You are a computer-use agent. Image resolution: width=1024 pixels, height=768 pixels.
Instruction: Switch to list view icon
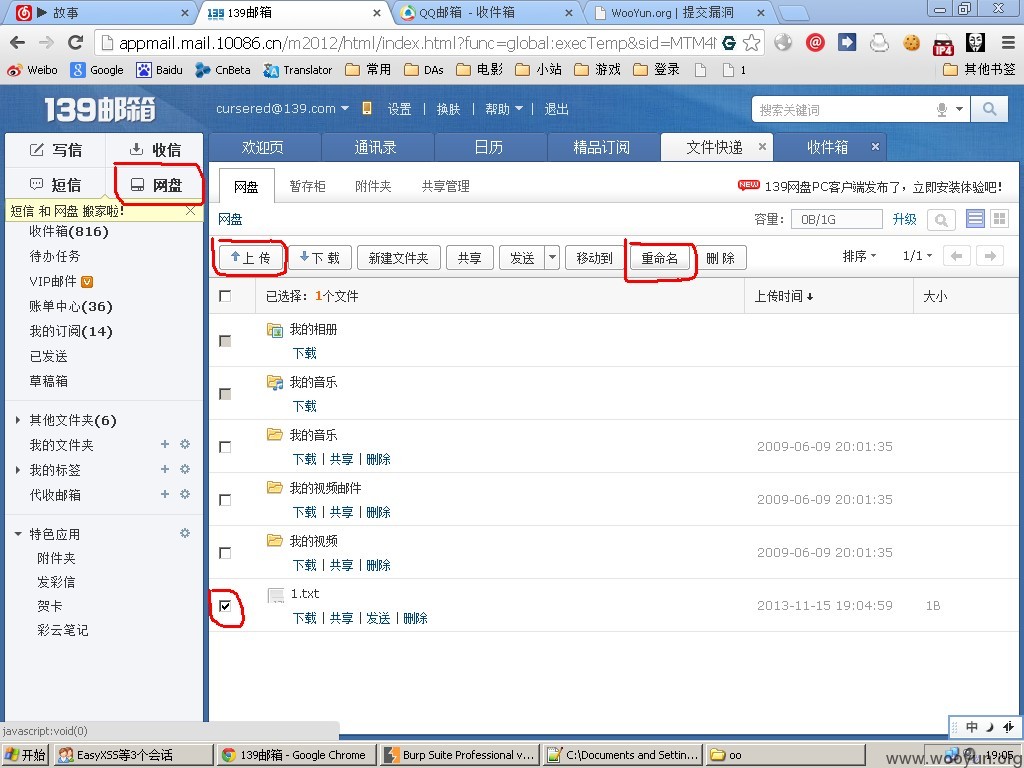[x=975, y=219]
